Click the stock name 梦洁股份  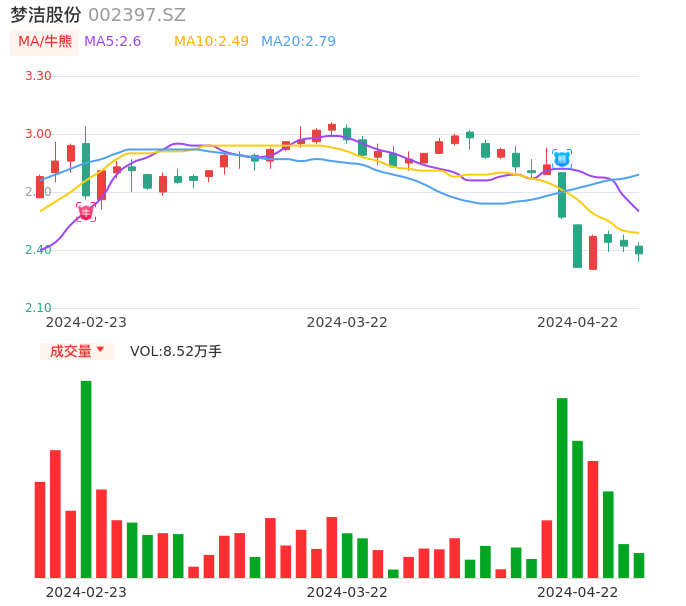46,15
